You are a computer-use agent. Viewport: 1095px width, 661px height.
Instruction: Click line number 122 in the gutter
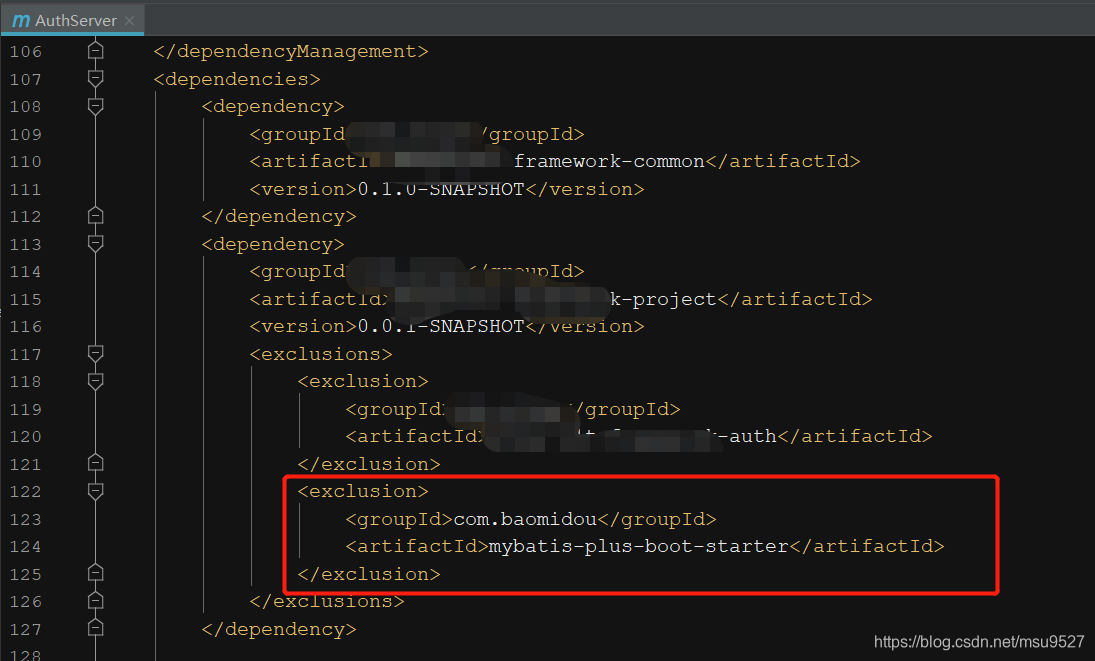click(x=24, y=491)
